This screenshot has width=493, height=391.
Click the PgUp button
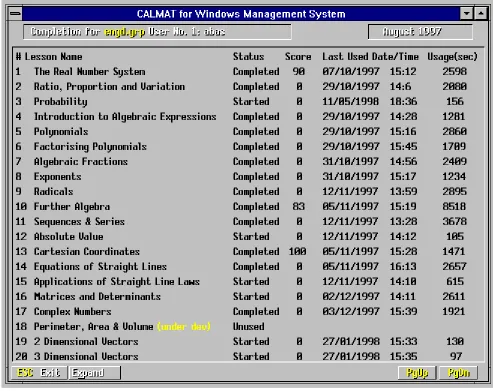[x=417, y=373]
